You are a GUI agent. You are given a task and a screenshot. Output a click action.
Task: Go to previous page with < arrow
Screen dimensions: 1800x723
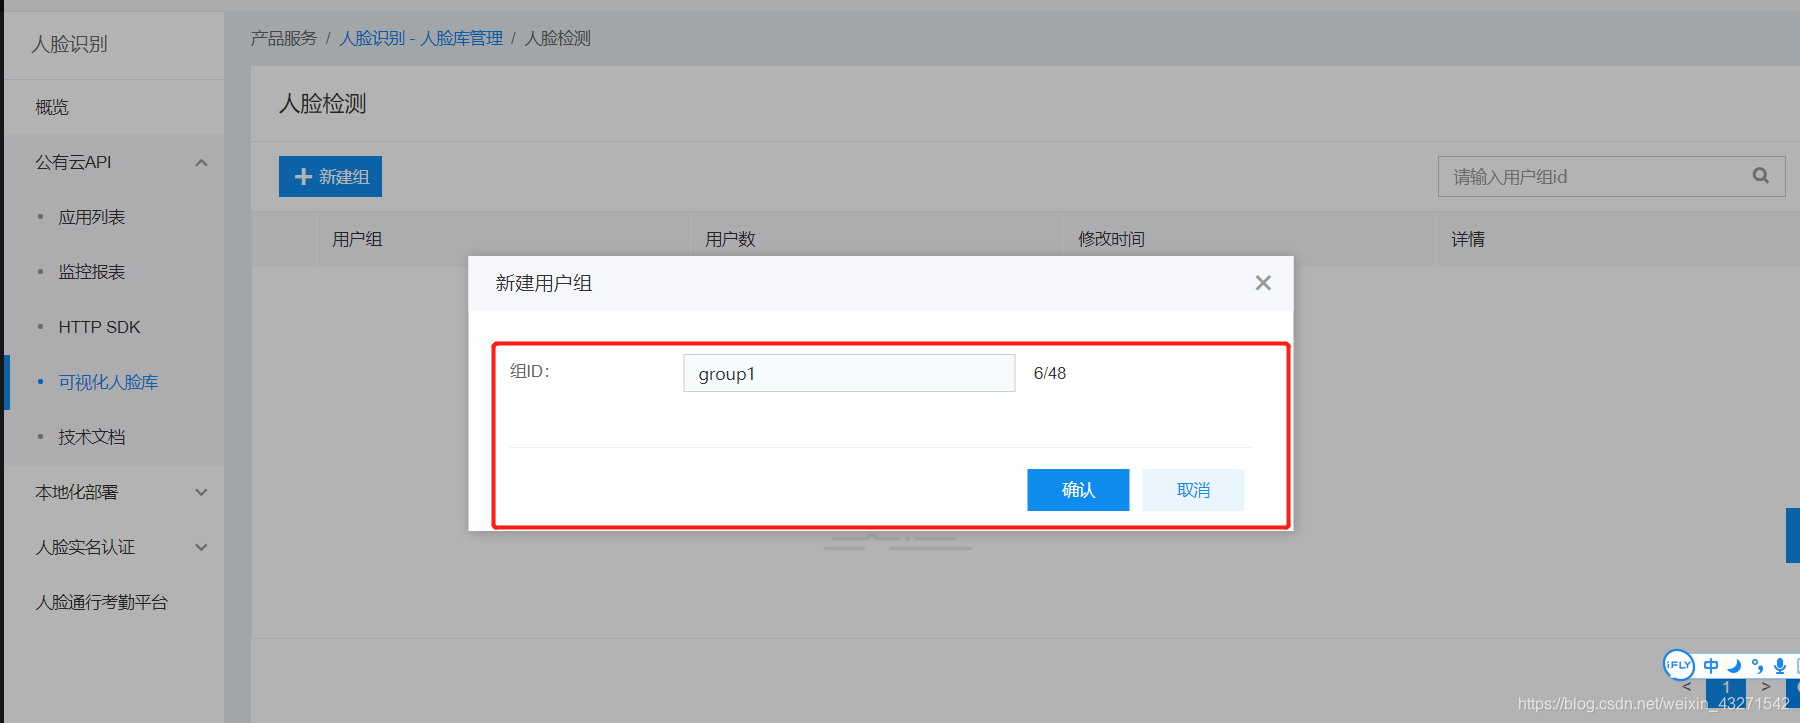tap(1687, 687)
